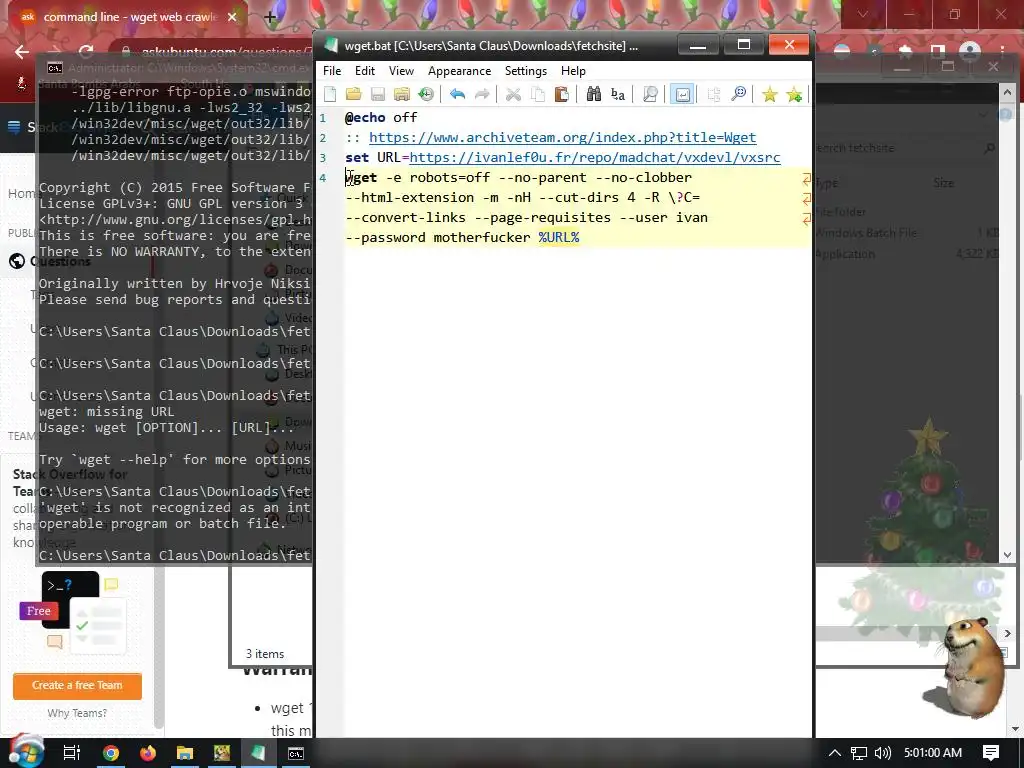Open Find with the binoculars icon

coord(593,94)
